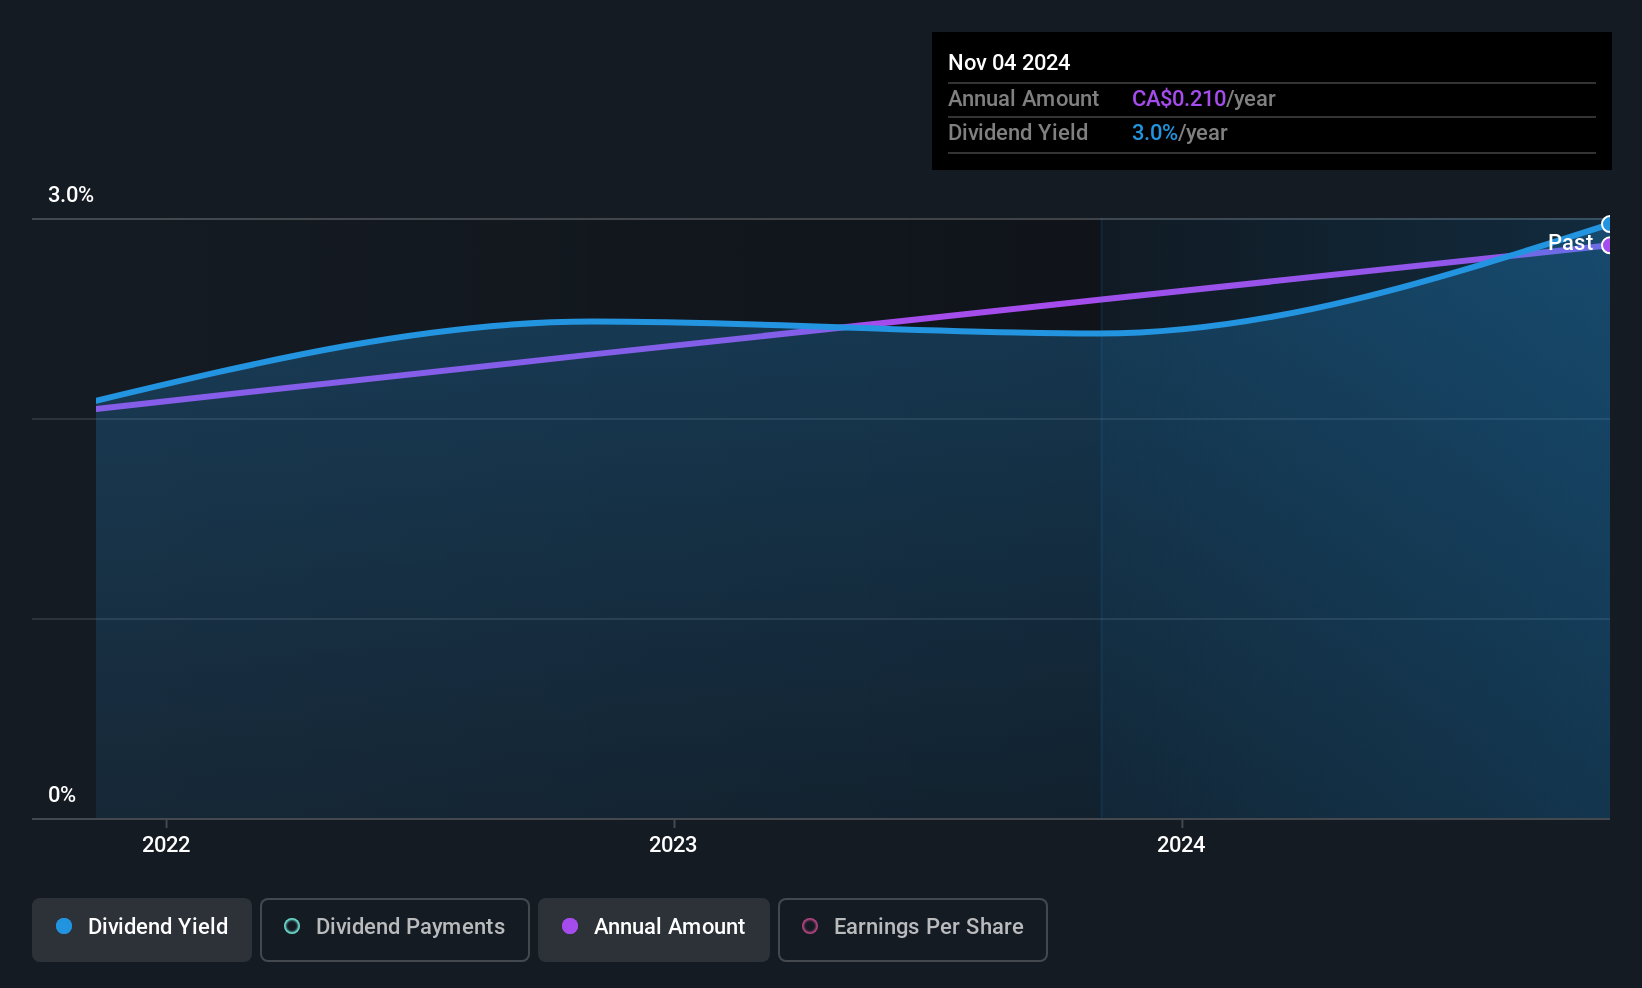The image size is (1642, 988).
Task: Click the 0% y-axis label
Action: pos(62,795)
